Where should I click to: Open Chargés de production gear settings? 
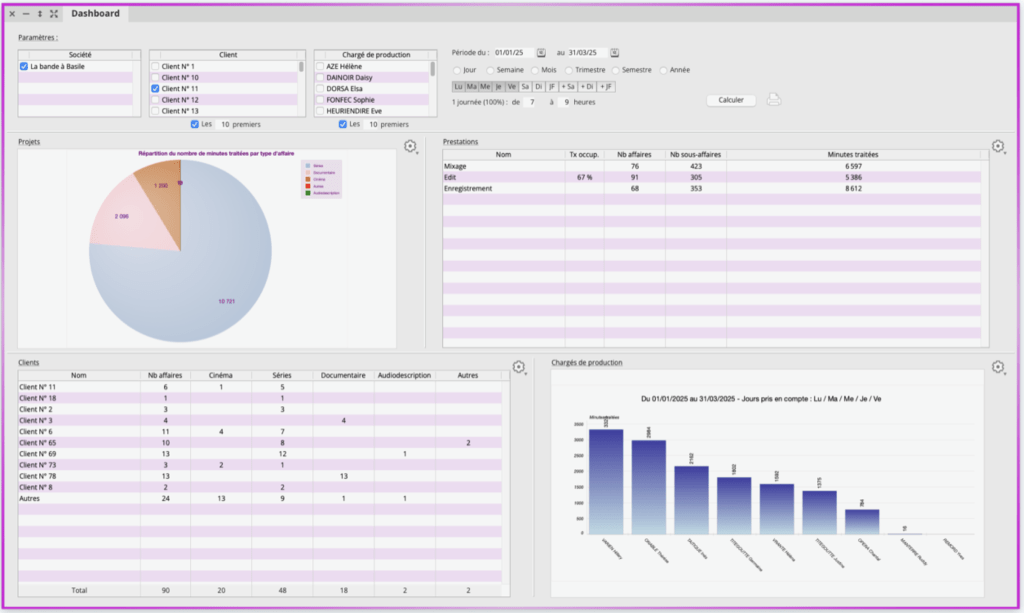(x=997, y=367)
